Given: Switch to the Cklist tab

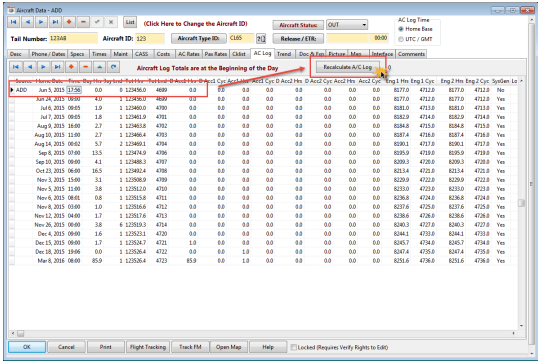Looking at the screenshot, I should (239, 54).
